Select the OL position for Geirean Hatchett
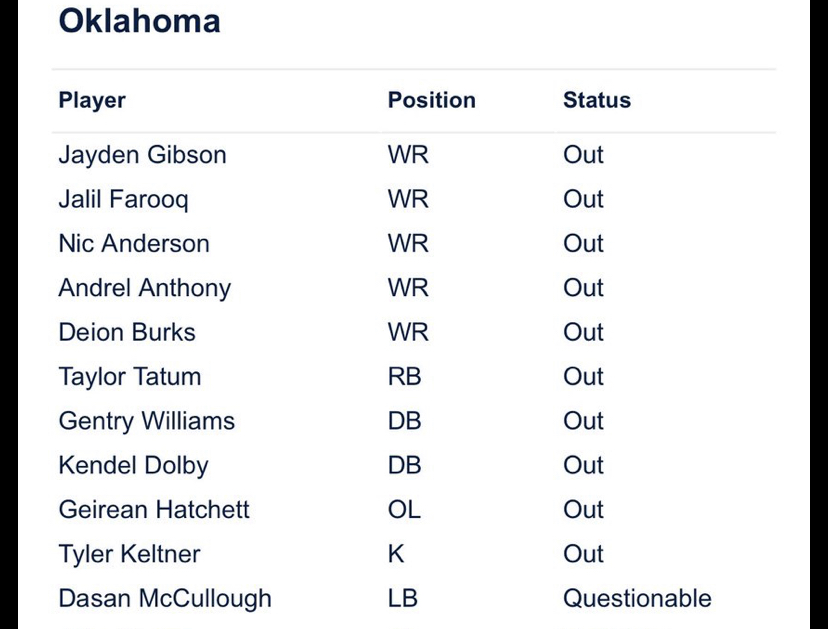The width and height of the screenshot is (828, 629). (404, 510)
